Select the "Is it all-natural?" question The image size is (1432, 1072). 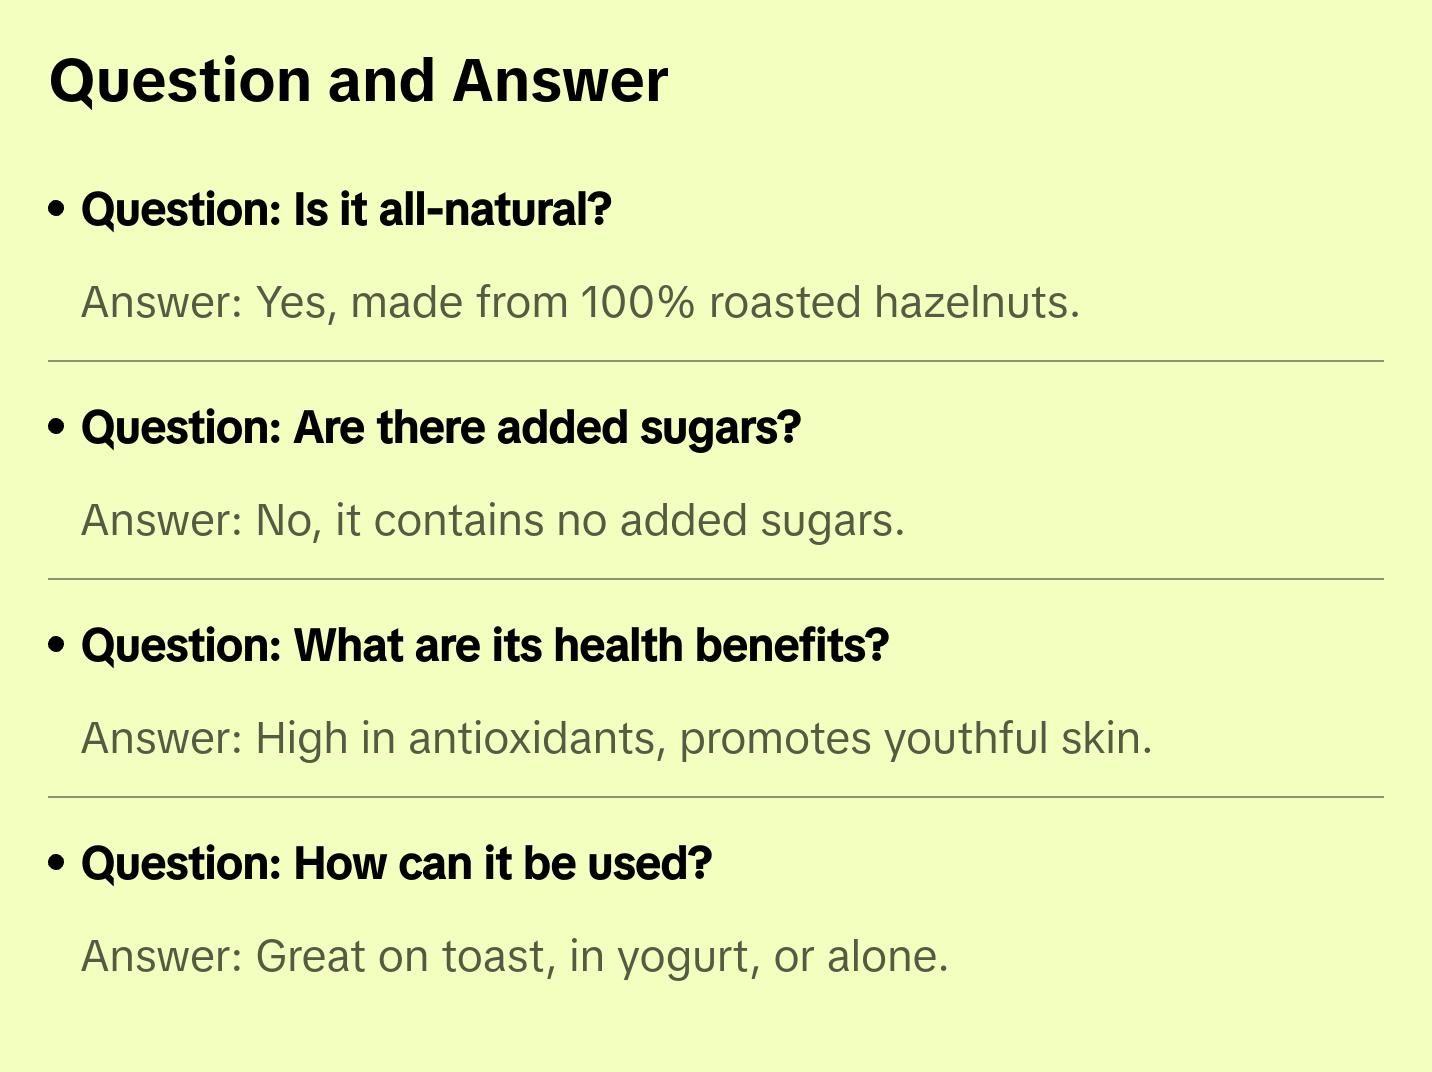tap(346, 210)
